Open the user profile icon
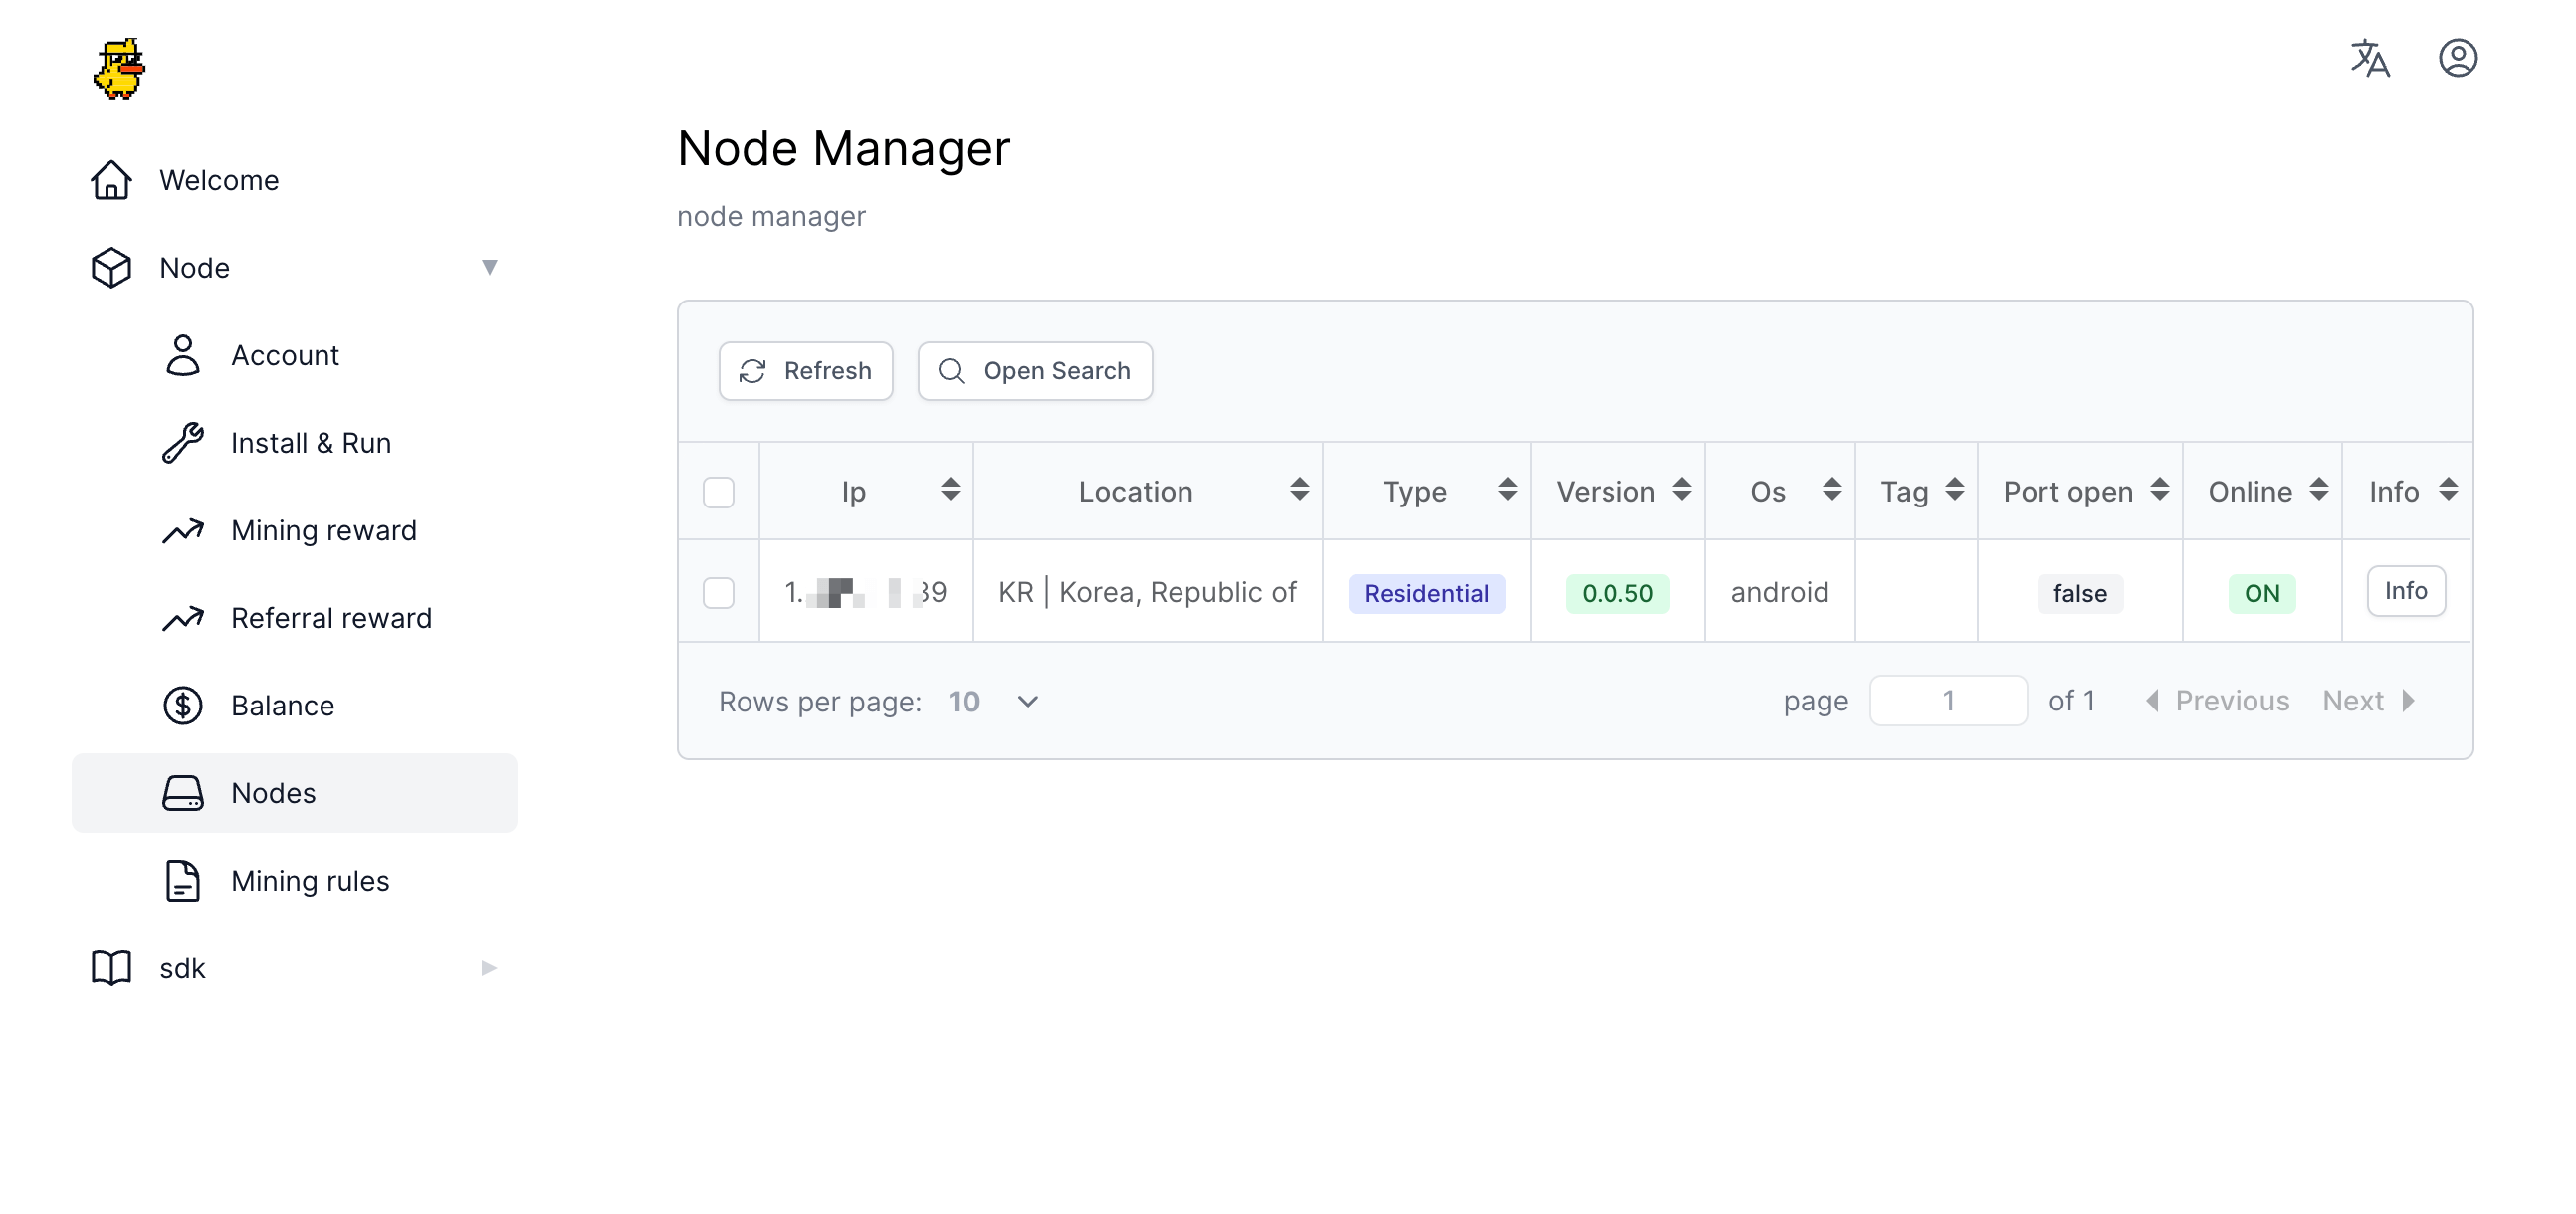Image resolution: width=2576 pixels, height=1214 pixels. coord(2457,58)
